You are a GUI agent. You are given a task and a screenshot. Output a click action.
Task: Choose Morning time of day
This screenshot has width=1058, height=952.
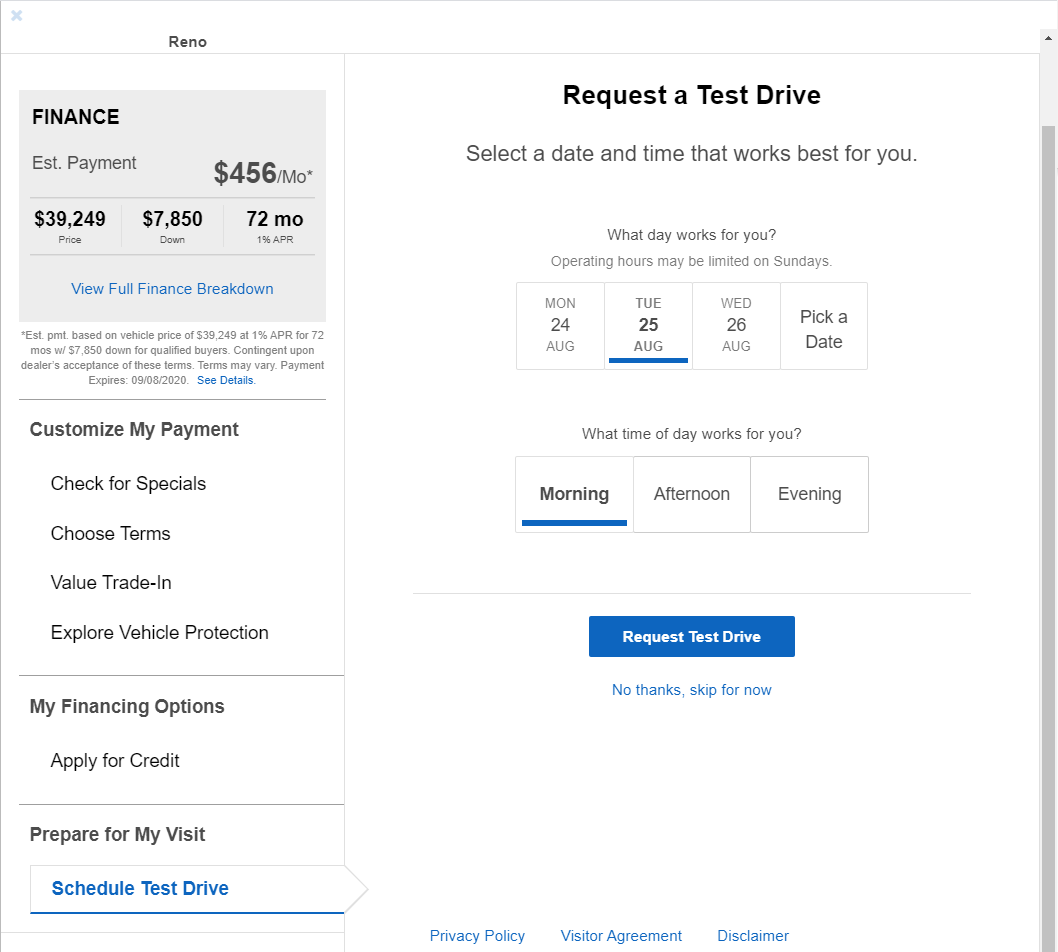574,495
